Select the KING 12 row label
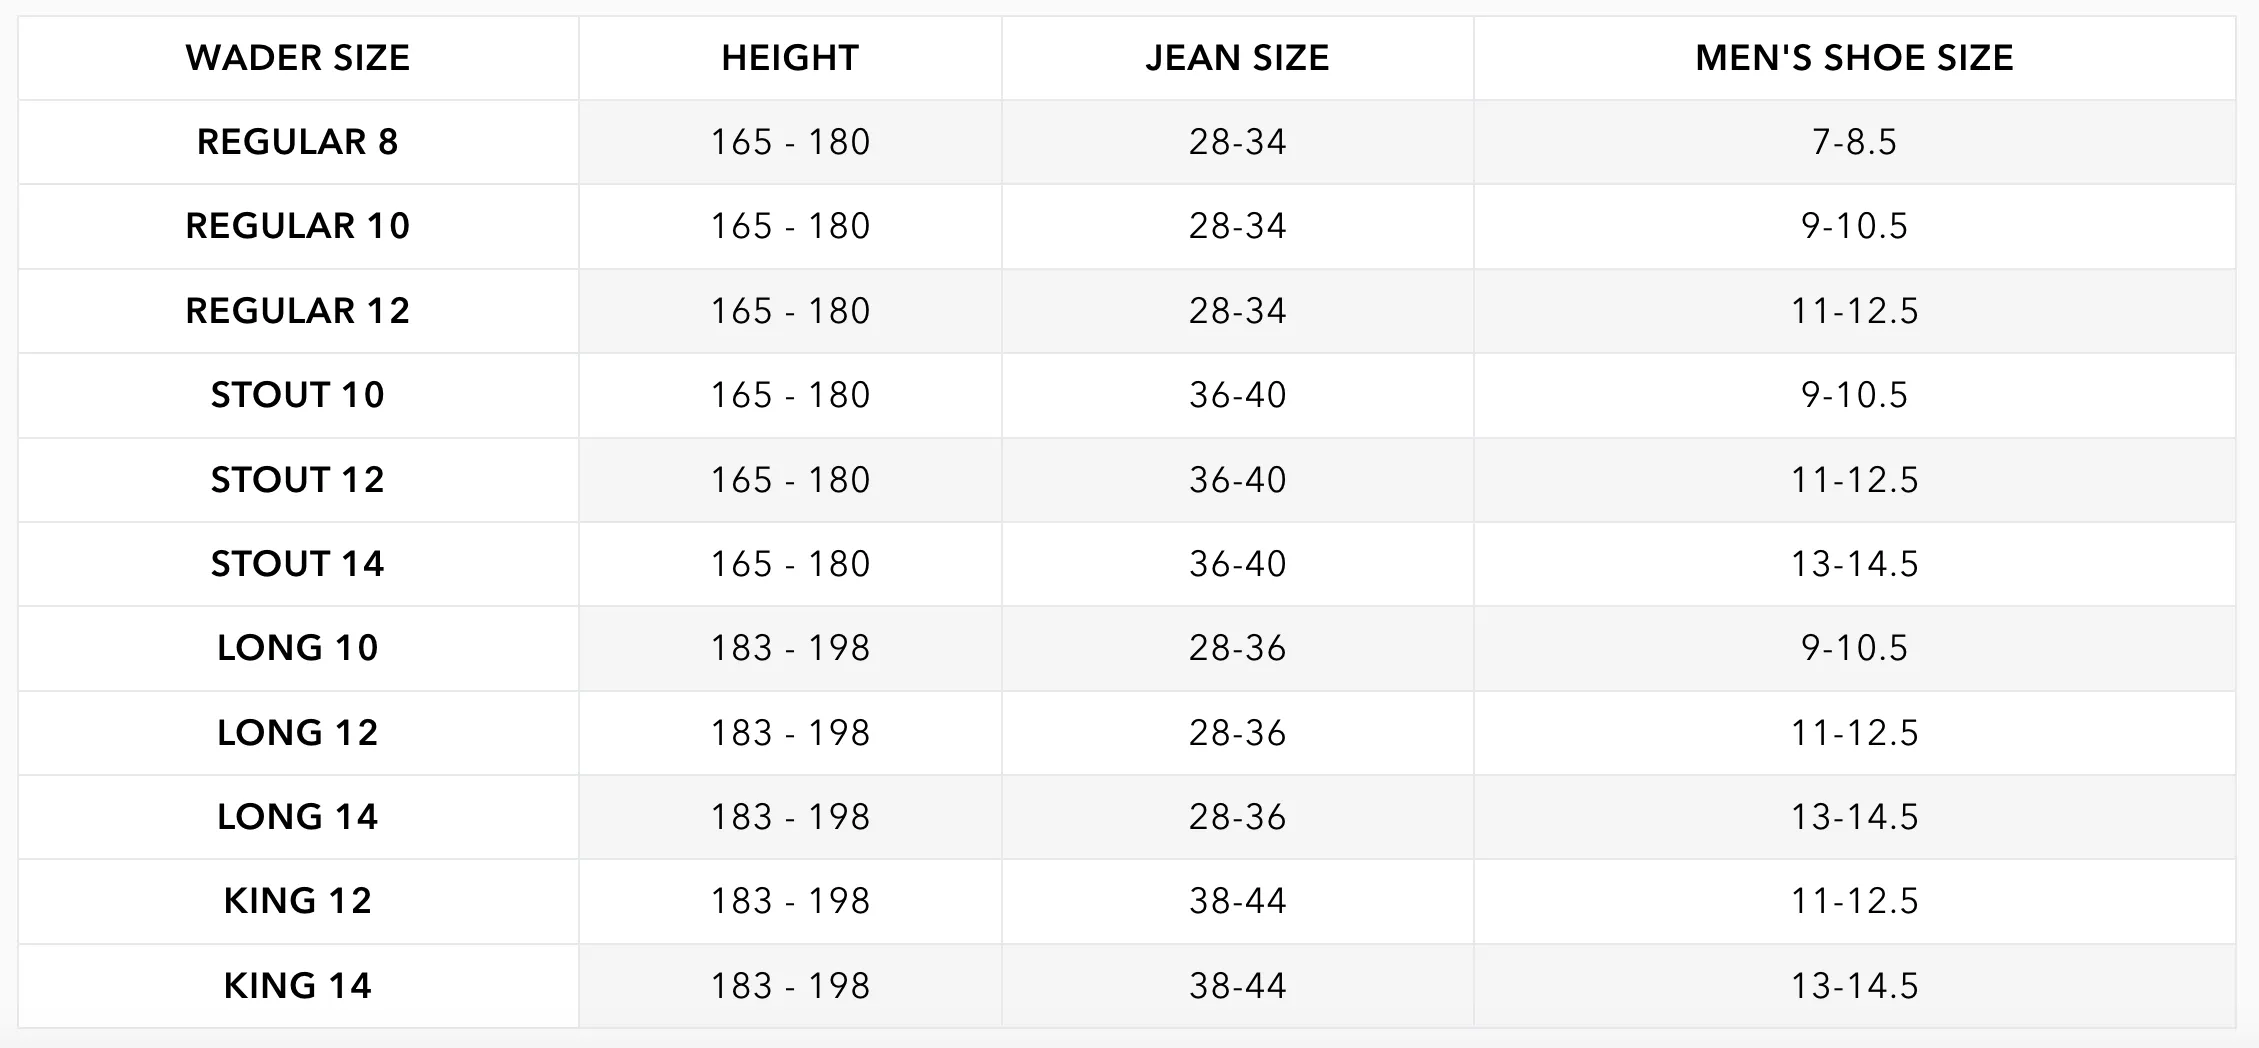 click(298, 901)
